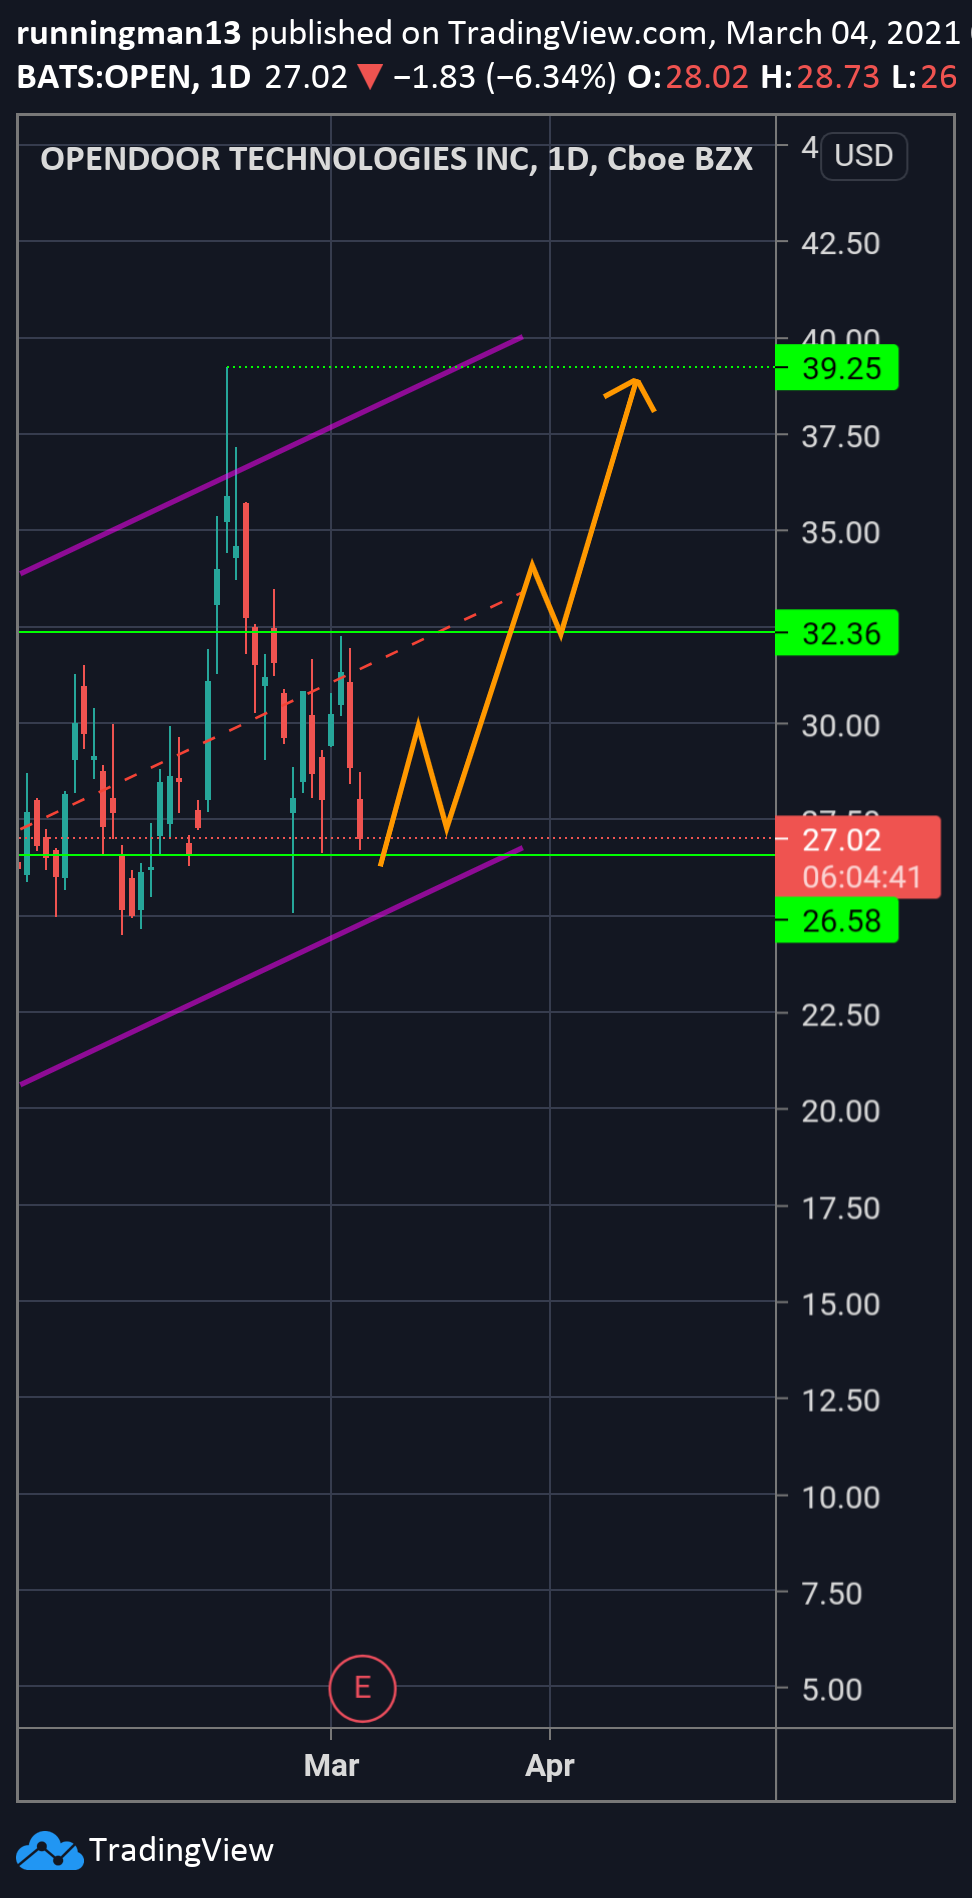Click the 10.00 price axis label
This screenshot has height=1898, width=972.
[841, 1497]
